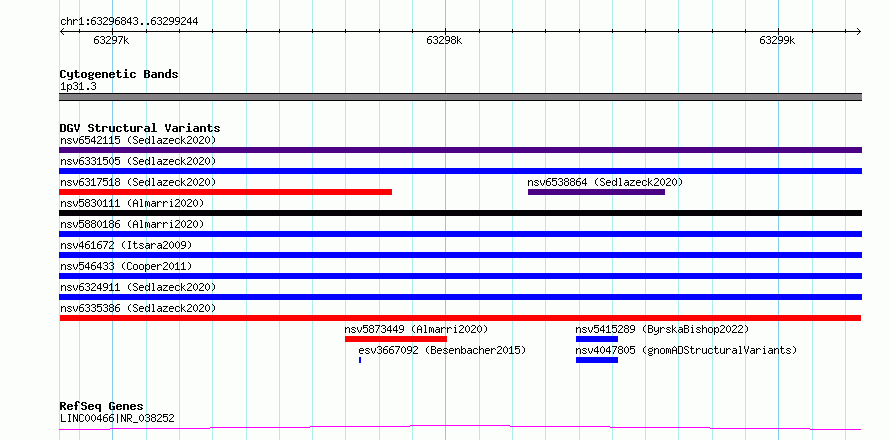Click label nsv4047805 (gnomADStructuralVariants)

point(686,350)
